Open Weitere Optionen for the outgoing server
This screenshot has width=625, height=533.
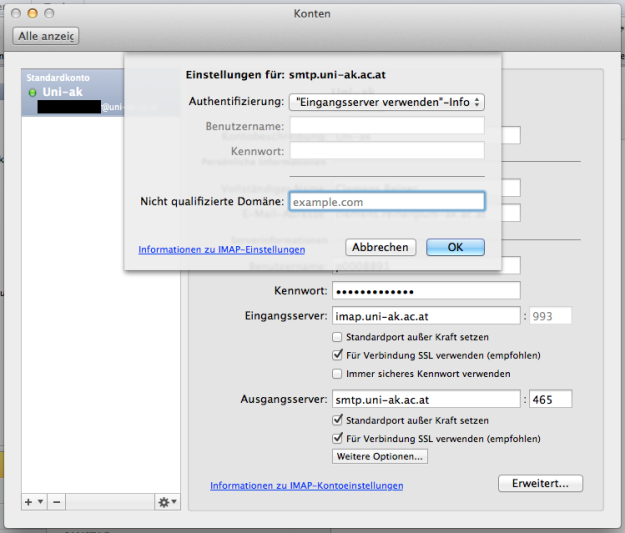tap(380, 456)
